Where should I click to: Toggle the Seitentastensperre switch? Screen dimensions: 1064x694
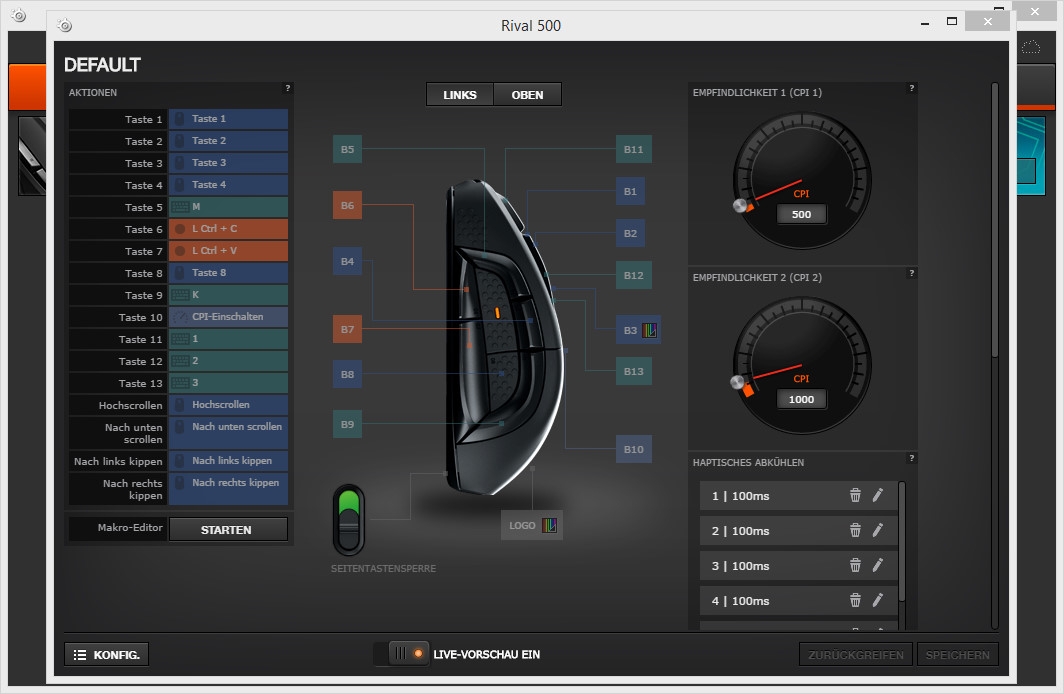click(x=349, y=518)
